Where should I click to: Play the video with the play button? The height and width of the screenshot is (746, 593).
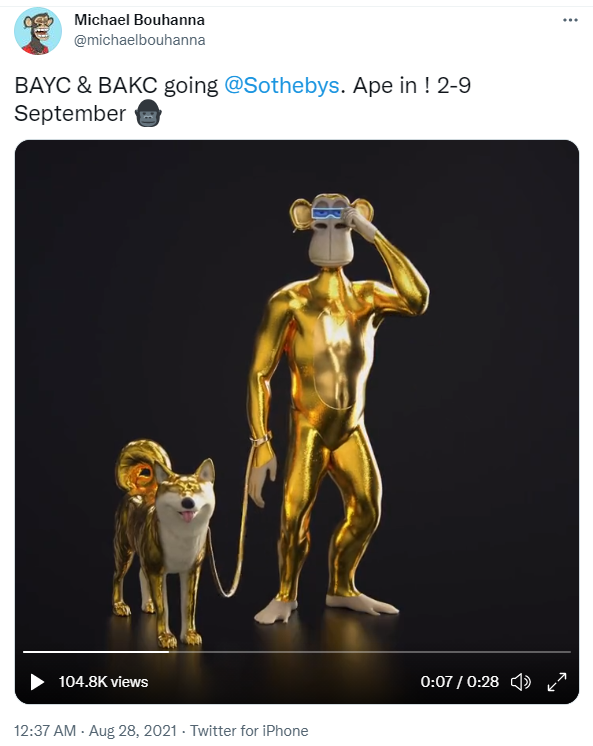click(37, 682)
